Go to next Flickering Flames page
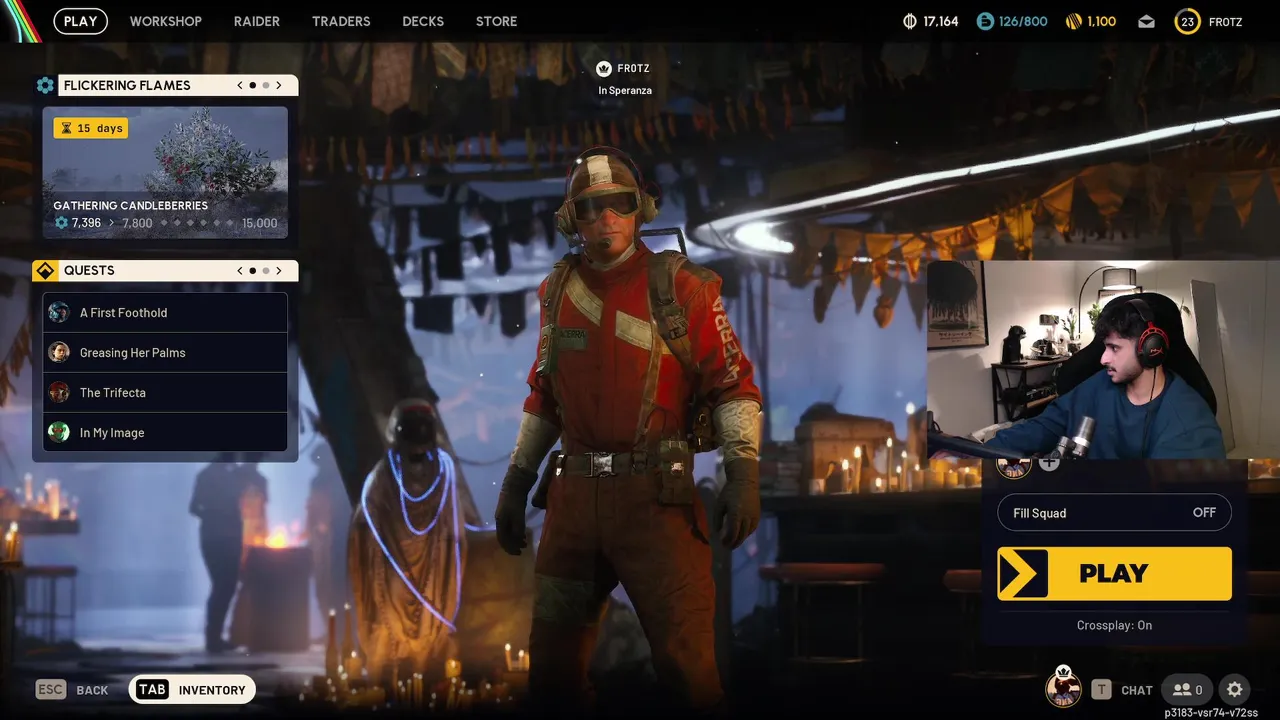The image size is (1280, 720). point(279,85)
